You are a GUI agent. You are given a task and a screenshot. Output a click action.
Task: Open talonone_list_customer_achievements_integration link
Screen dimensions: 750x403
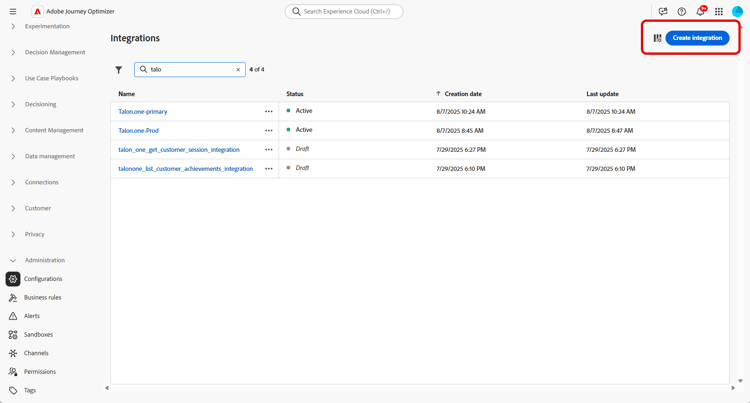(186, 169)
